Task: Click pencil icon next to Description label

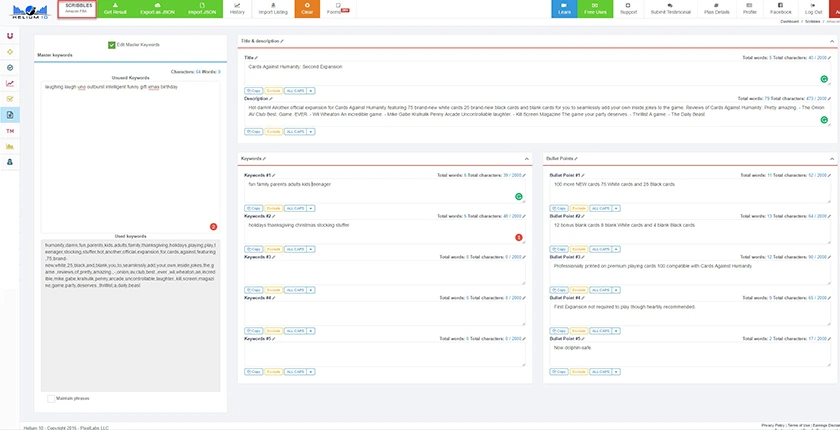Action: pos(270,99)
